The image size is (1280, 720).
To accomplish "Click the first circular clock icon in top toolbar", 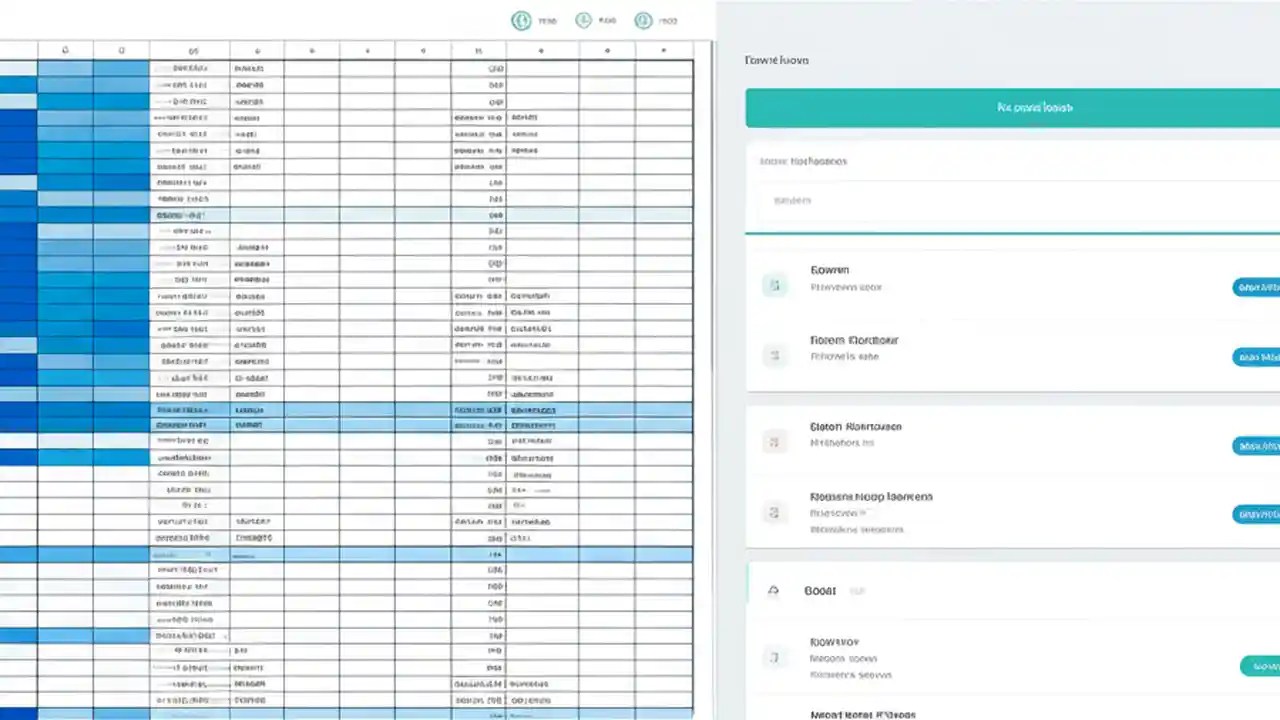I will pos(521,20).
